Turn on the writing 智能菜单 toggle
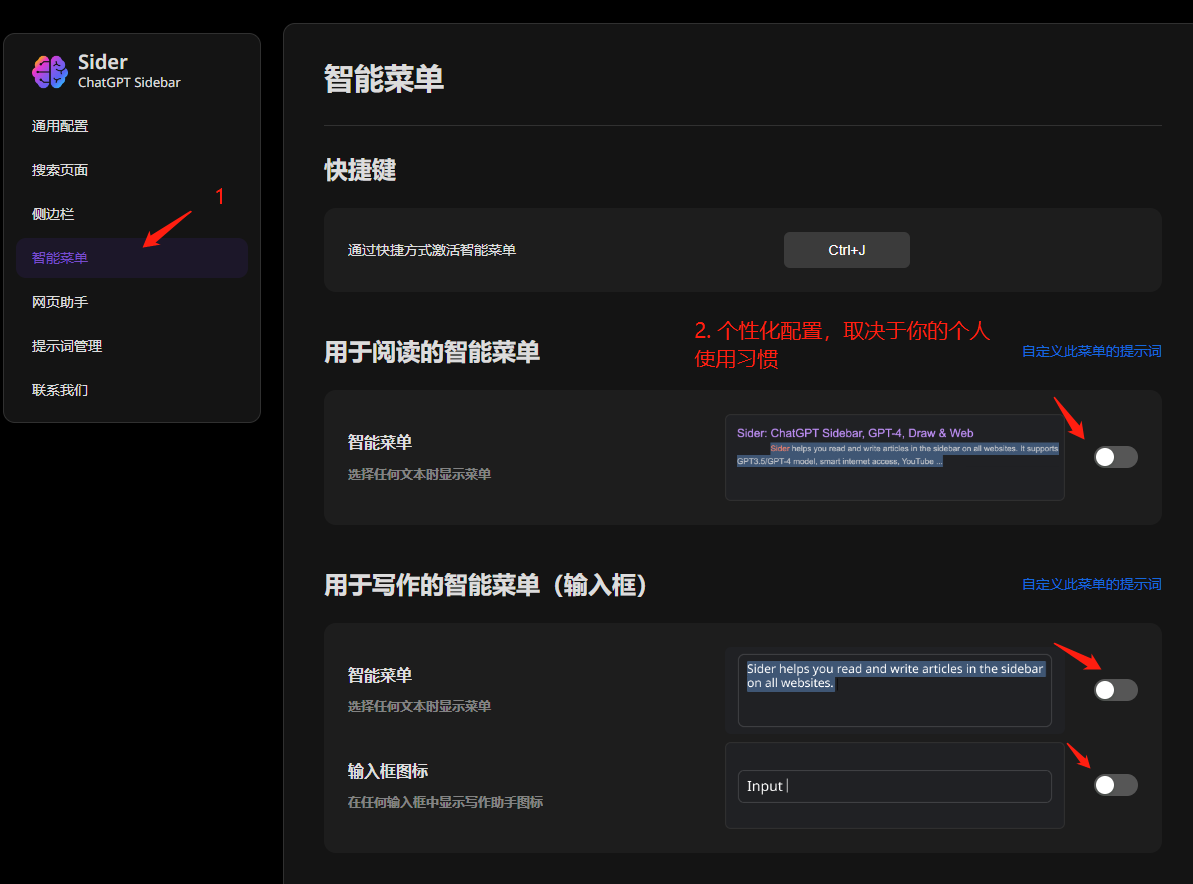This screenshot has width=1193, height=884. pyautogui.click(x=1115, y=690)
